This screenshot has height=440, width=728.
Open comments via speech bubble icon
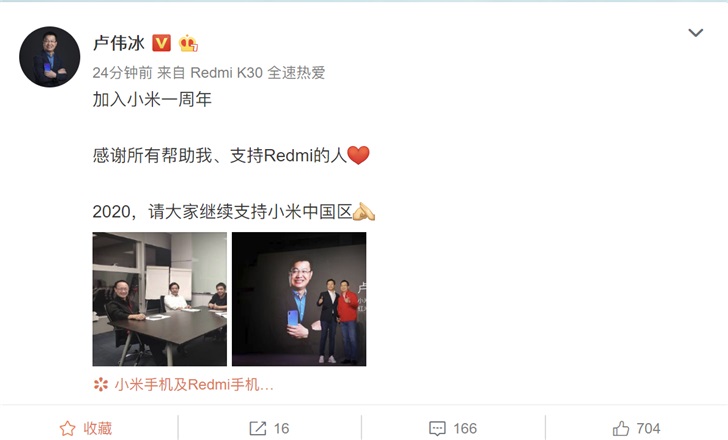(x=437, y=428)
